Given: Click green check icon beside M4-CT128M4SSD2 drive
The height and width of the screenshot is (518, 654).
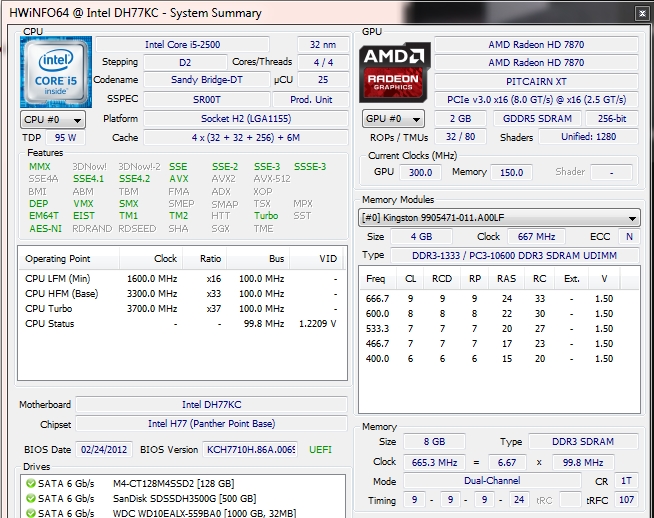Looking at the screenshot, I should 30,483.
